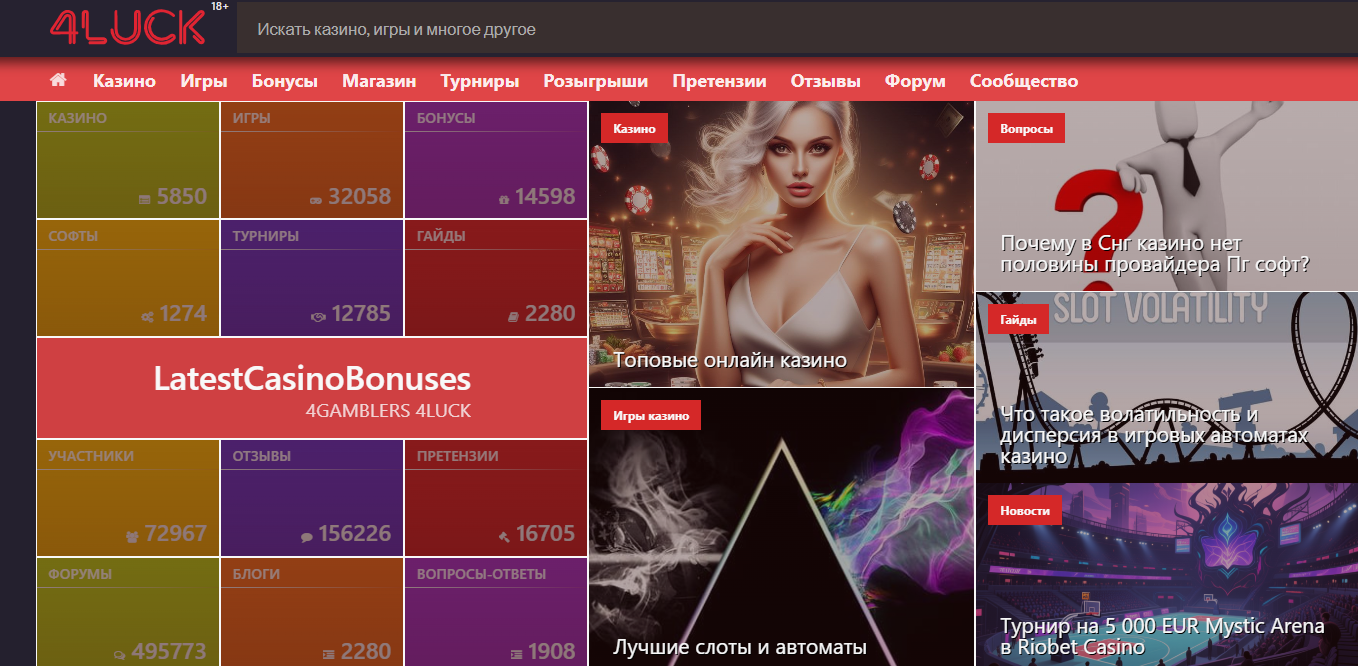Click the gift icon beside 14598

click(503, 200)
